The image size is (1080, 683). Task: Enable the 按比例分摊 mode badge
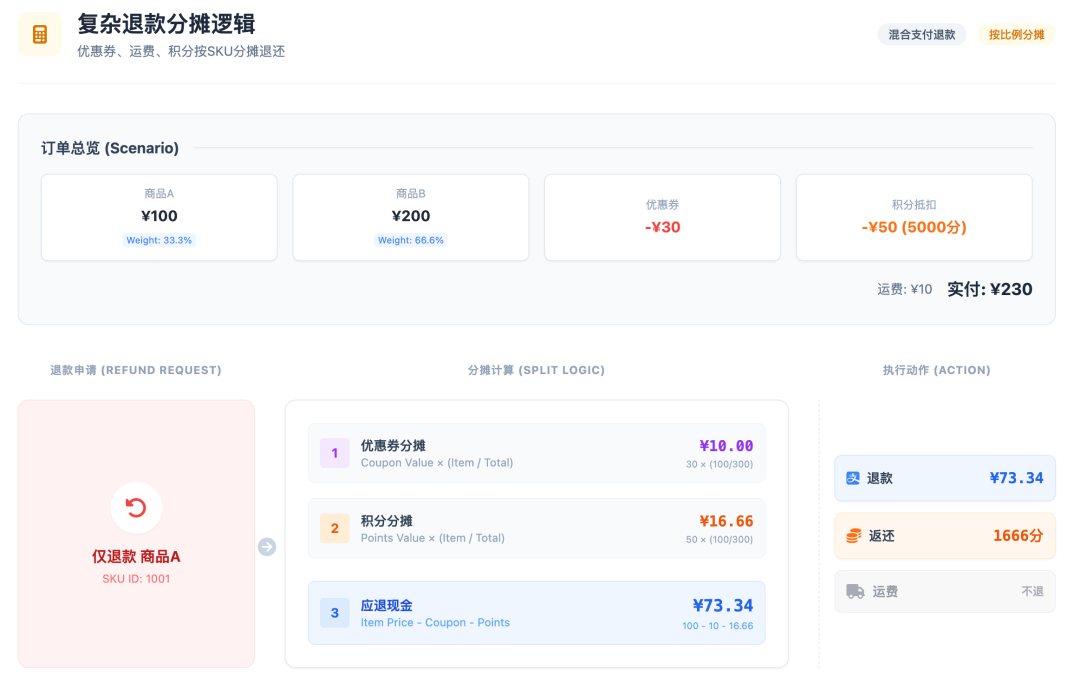click(x=1016, y=33)
